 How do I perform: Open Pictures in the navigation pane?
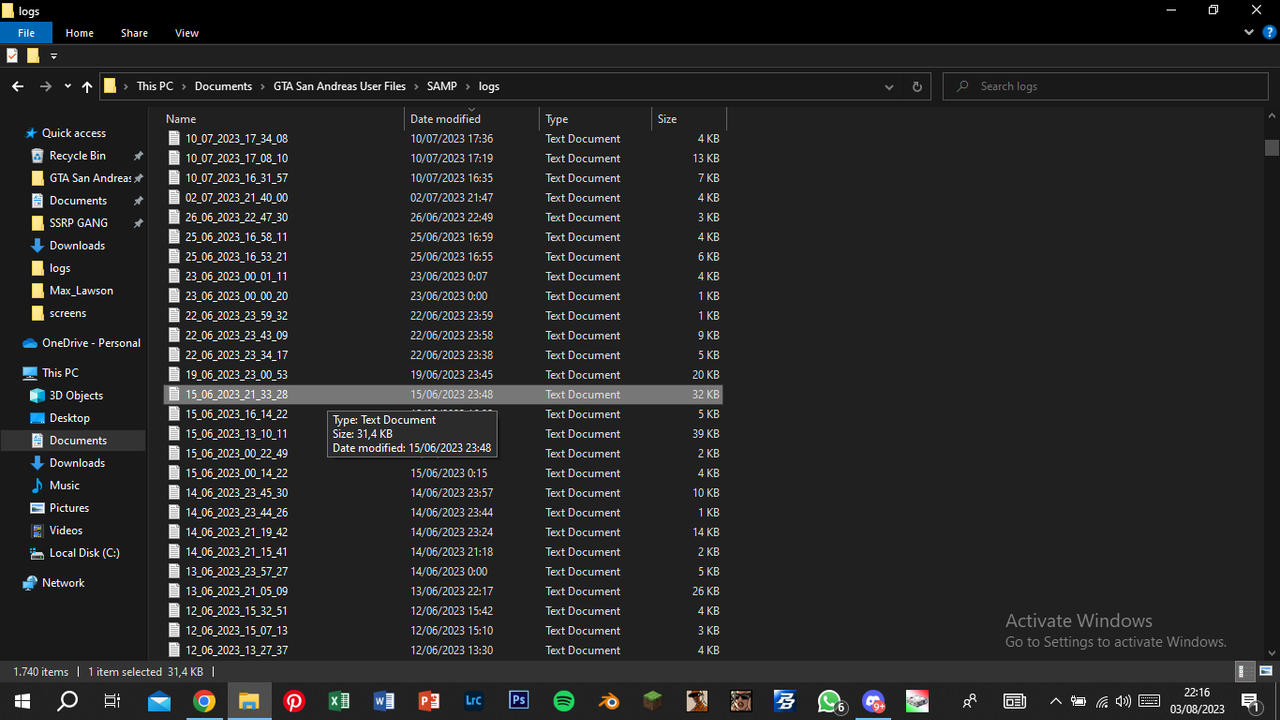click(x=69, y=508)
